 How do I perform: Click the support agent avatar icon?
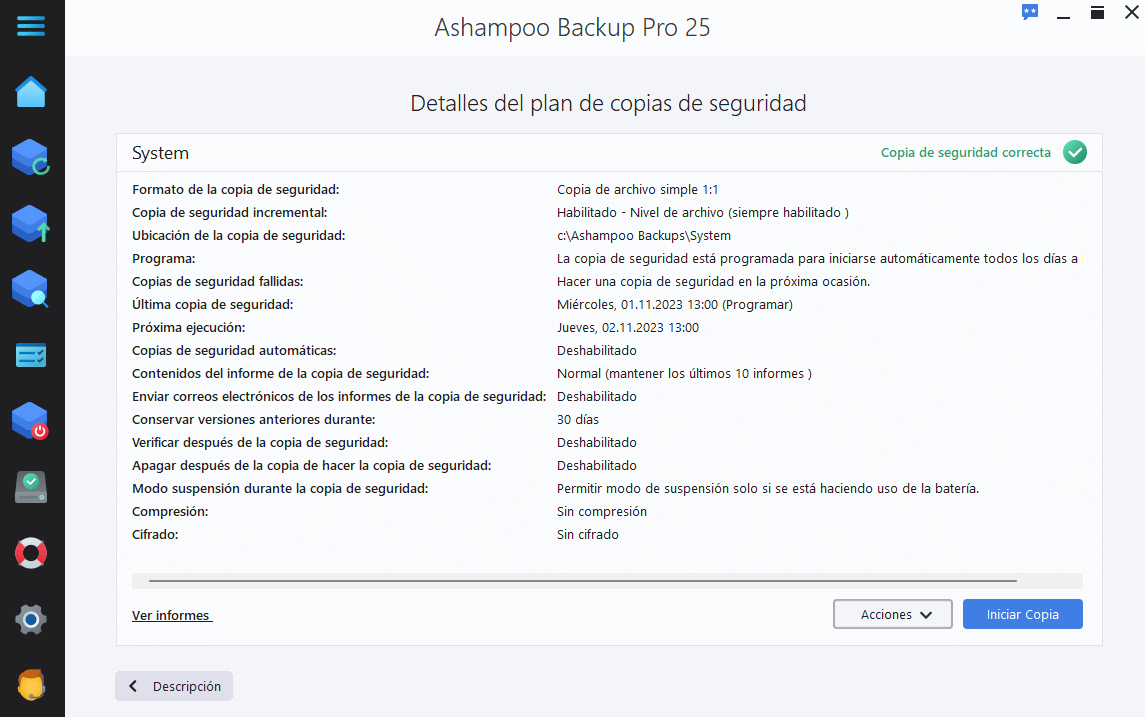pos(31,685)
